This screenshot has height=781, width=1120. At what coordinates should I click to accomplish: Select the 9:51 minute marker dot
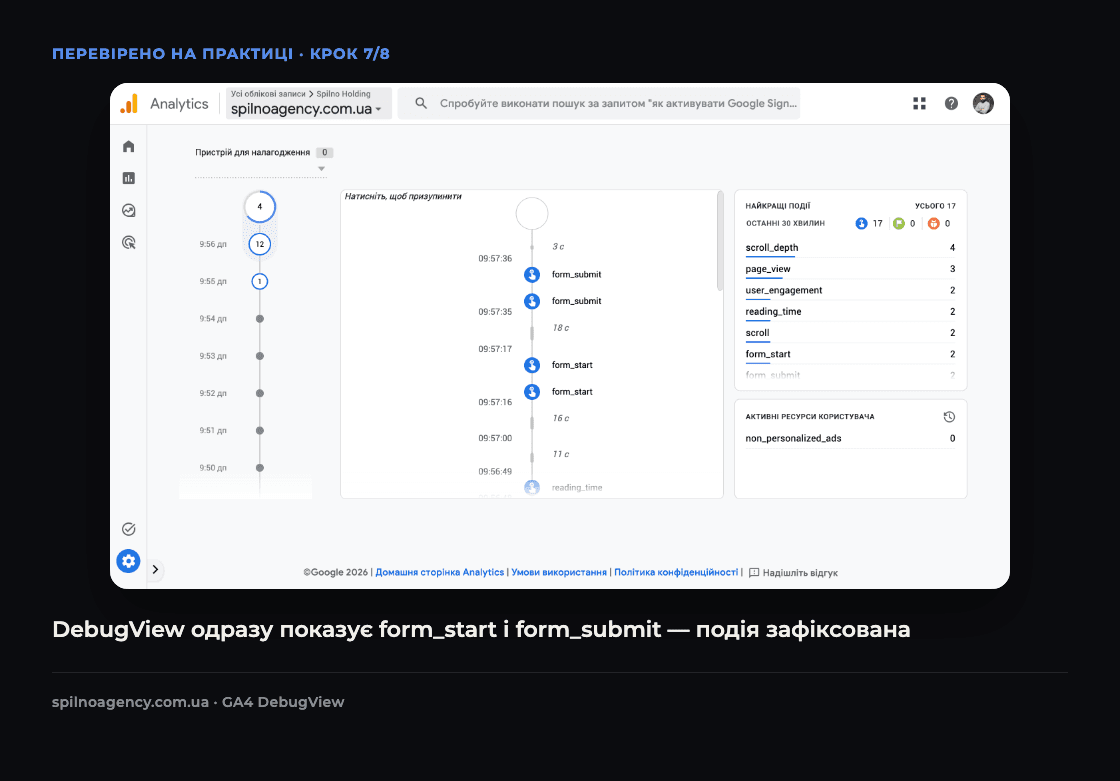tap(260, 430)
